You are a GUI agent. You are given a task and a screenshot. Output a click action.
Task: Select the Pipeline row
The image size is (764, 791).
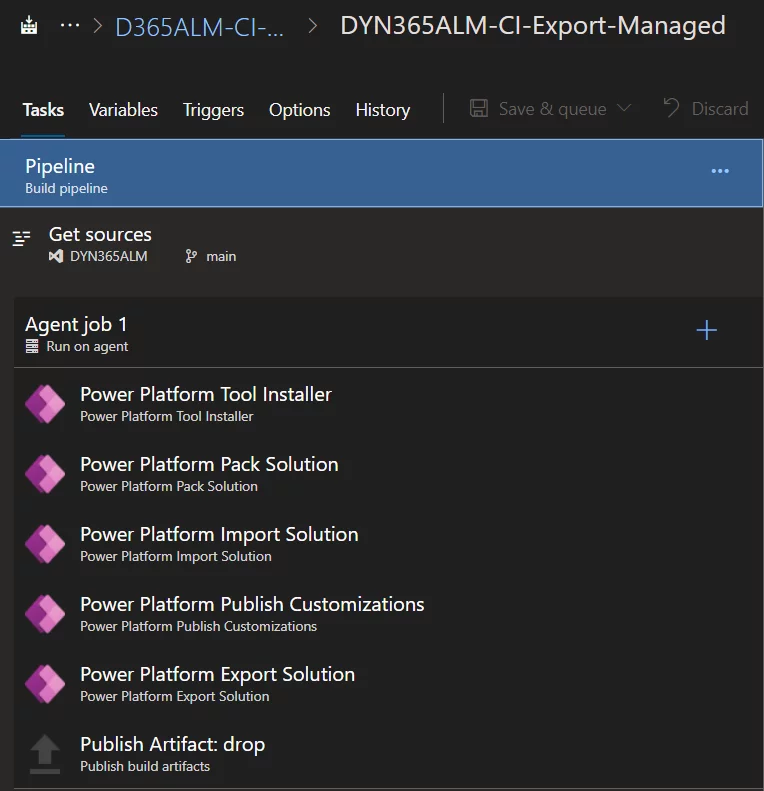click(381, 174)
